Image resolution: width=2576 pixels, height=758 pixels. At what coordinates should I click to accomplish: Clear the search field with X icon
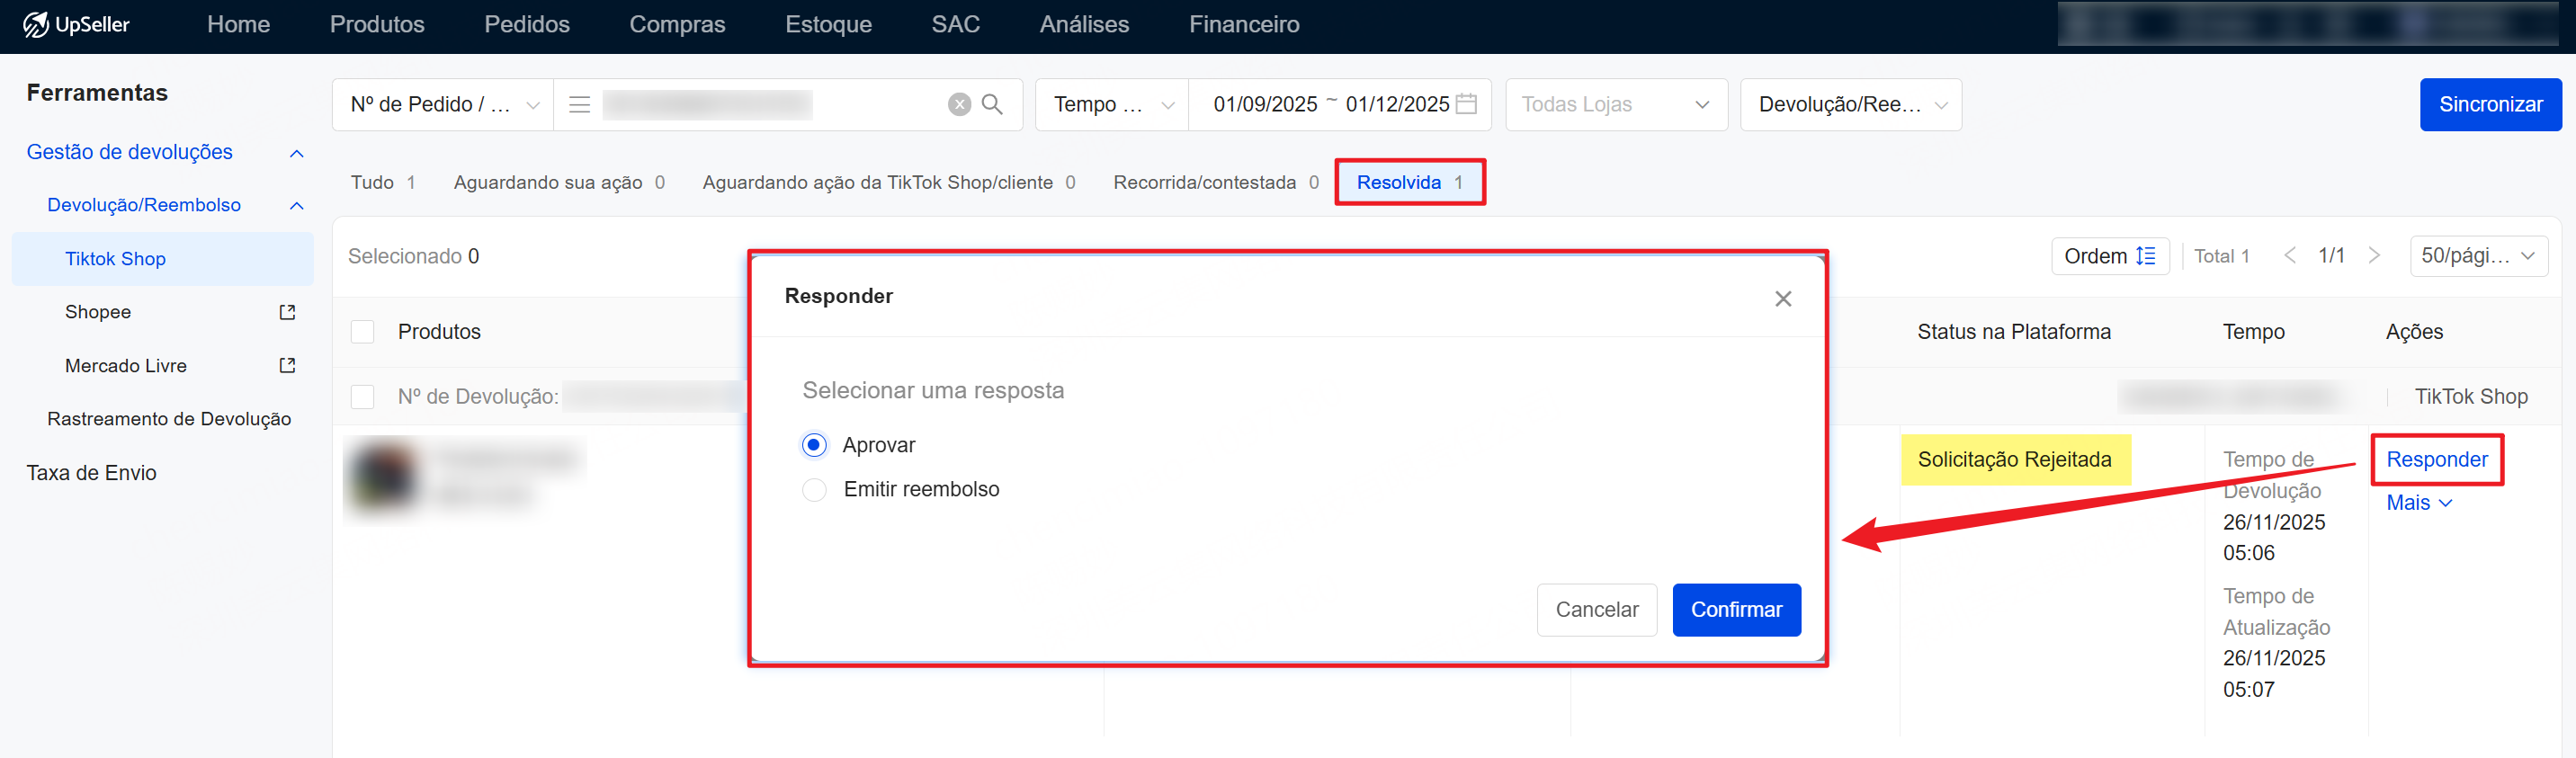coord(958,104)
